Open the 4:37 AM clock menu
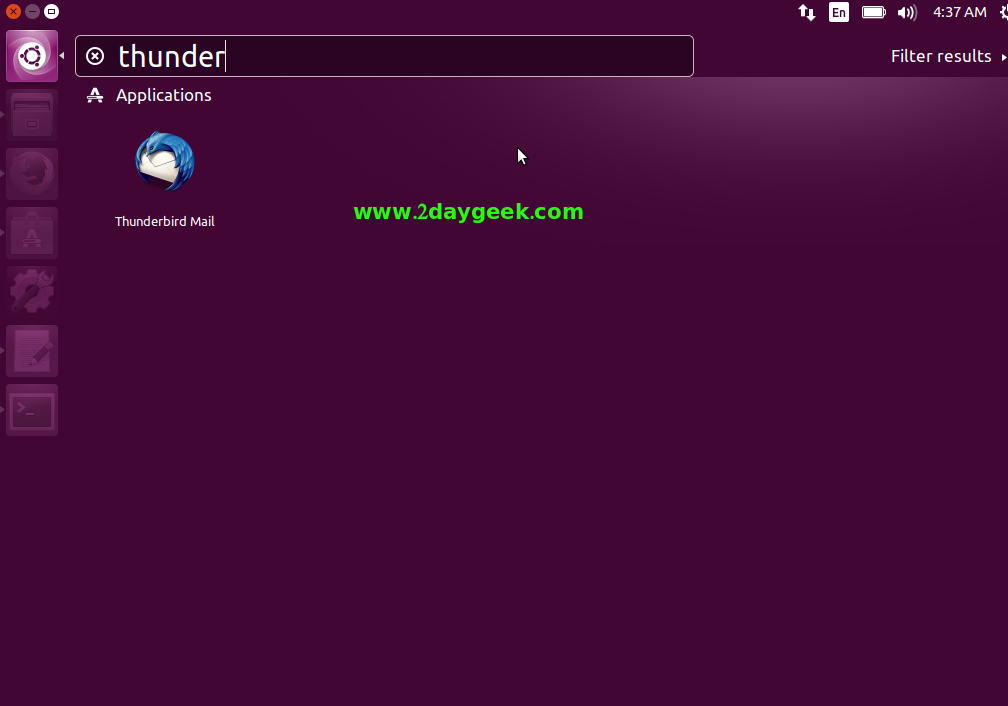Image resolution: width=1008 pixels, height=706 pixels. [960, 12]
